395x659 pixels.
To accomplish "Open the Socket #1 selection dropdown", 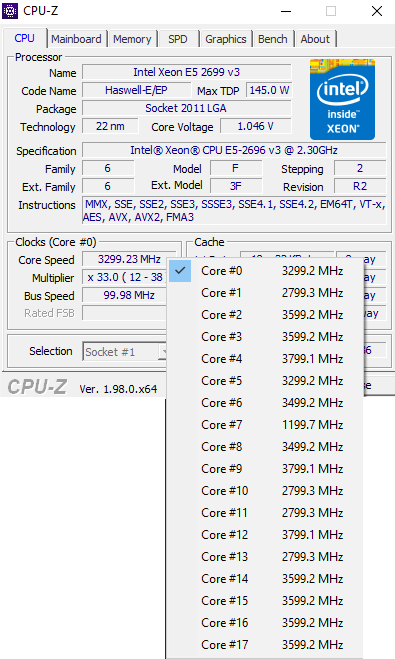I will pos(125,351).
